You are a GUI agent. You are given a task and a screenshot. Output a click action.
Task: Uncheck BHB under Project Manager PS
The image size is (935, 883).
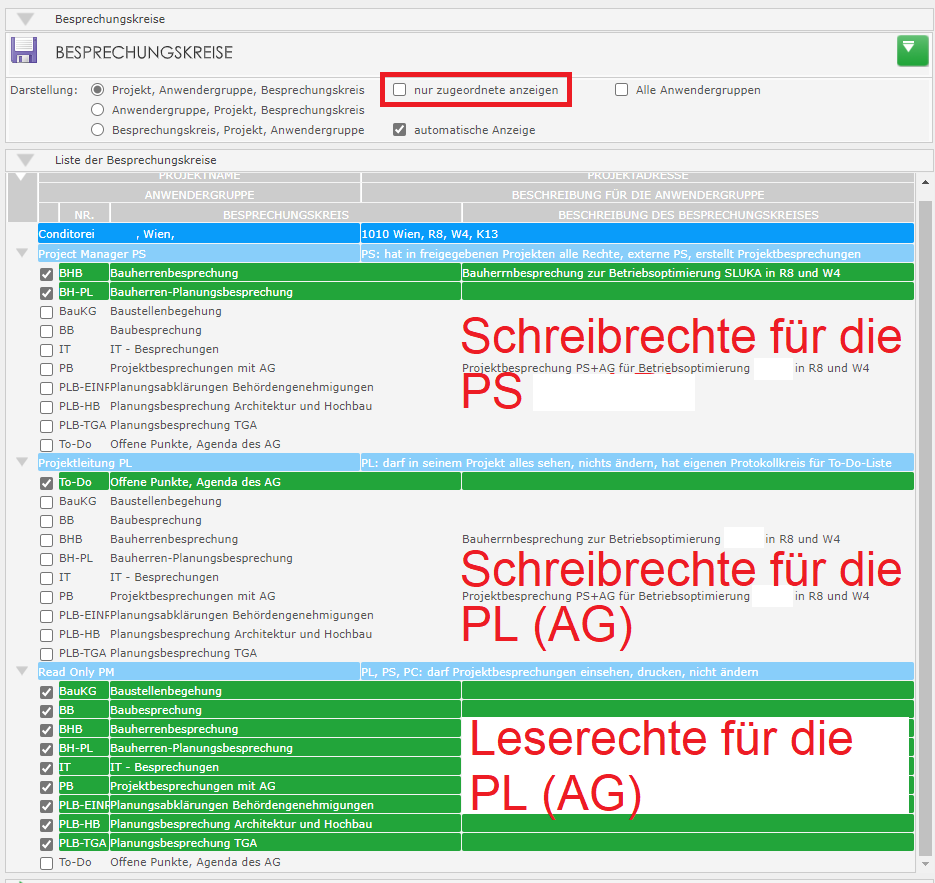click(47, 274)
